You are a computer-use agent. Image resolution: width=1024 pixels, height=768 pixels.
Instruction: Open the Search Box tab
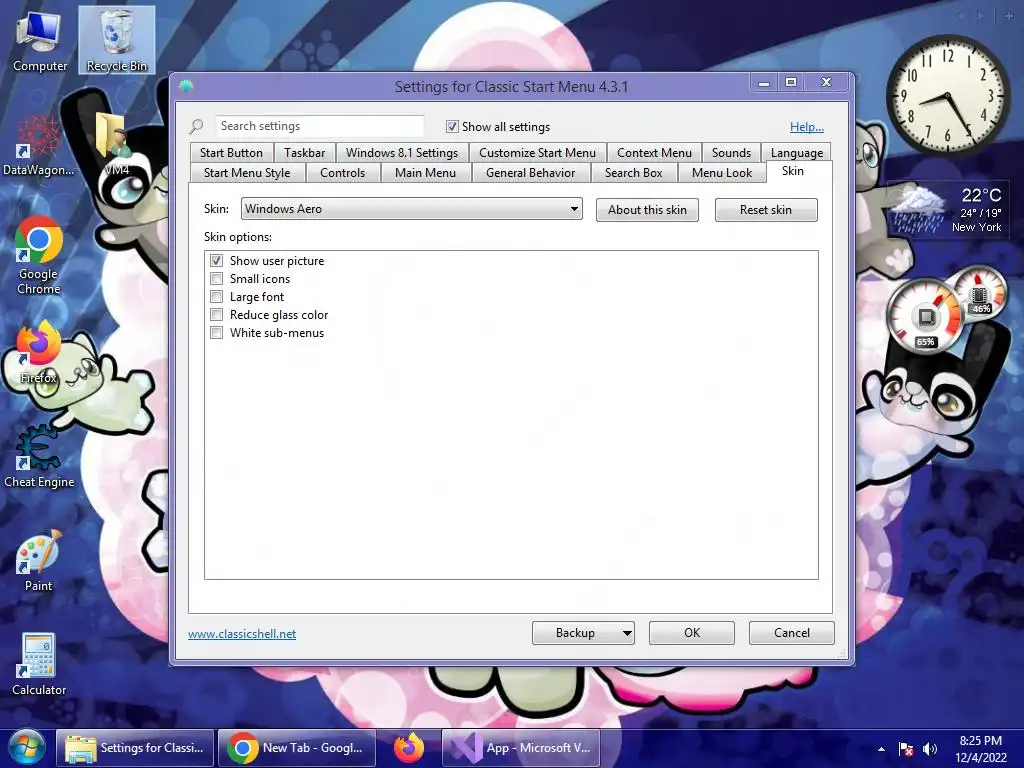[633, 173]
